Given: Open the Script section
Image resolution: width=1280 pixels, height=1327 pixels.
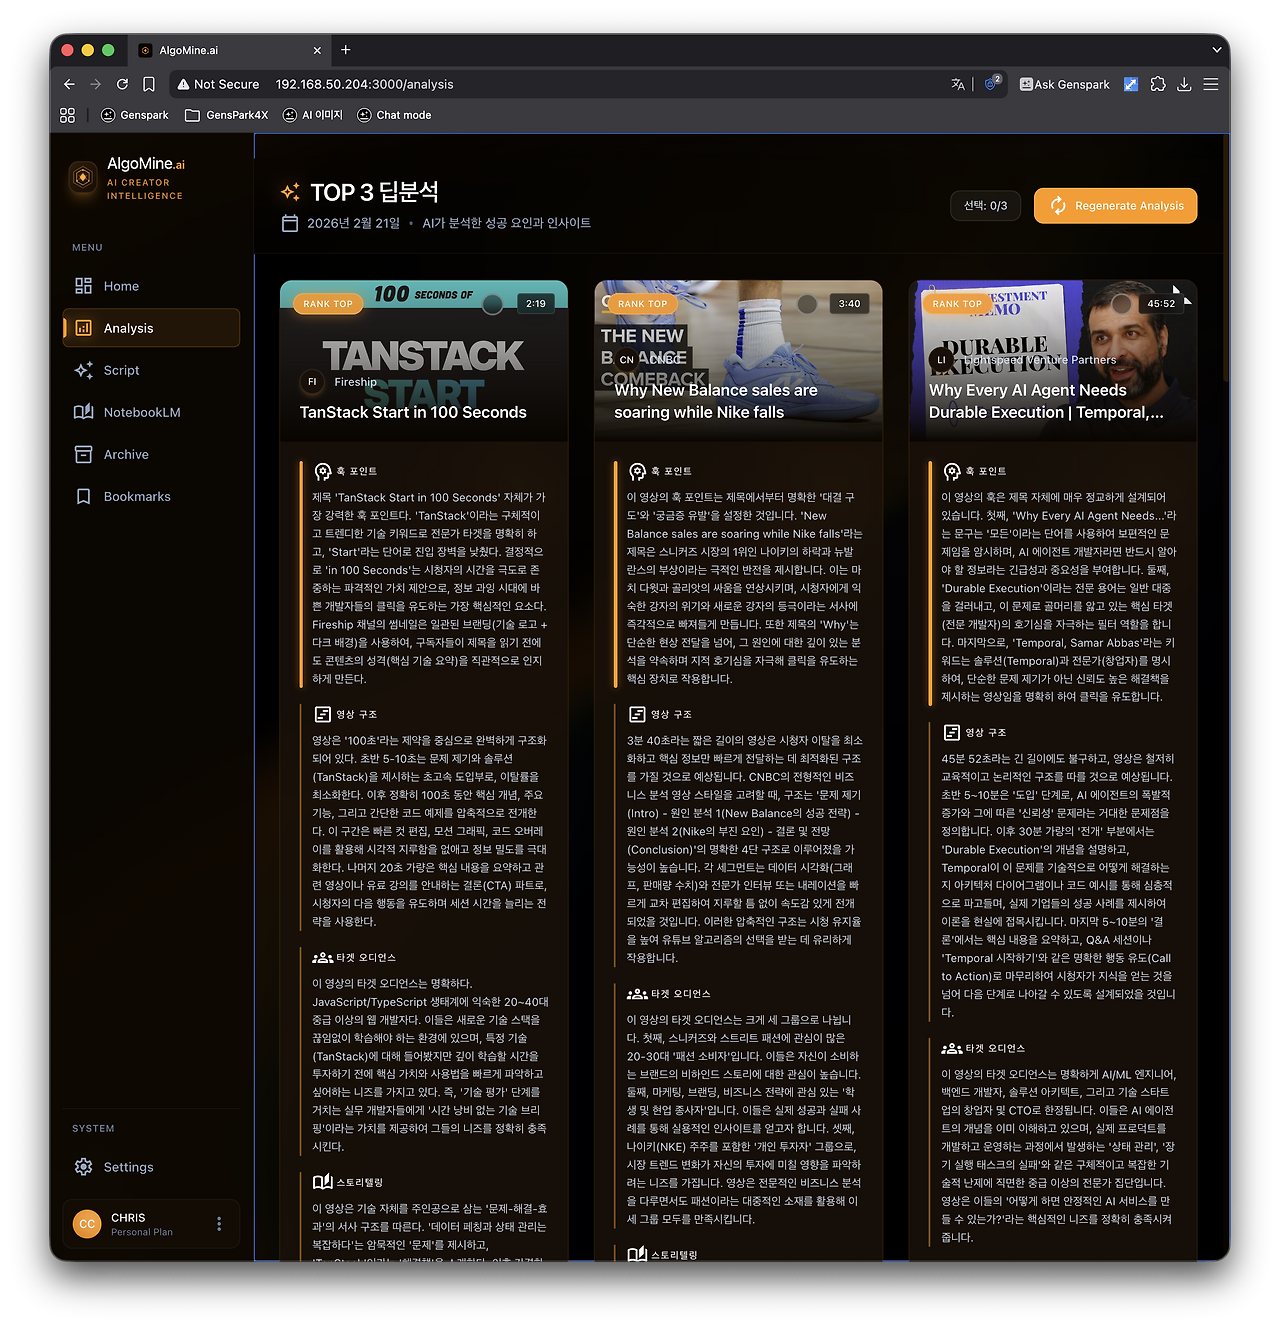Looking at the screenshot, I should click(120, 370).
